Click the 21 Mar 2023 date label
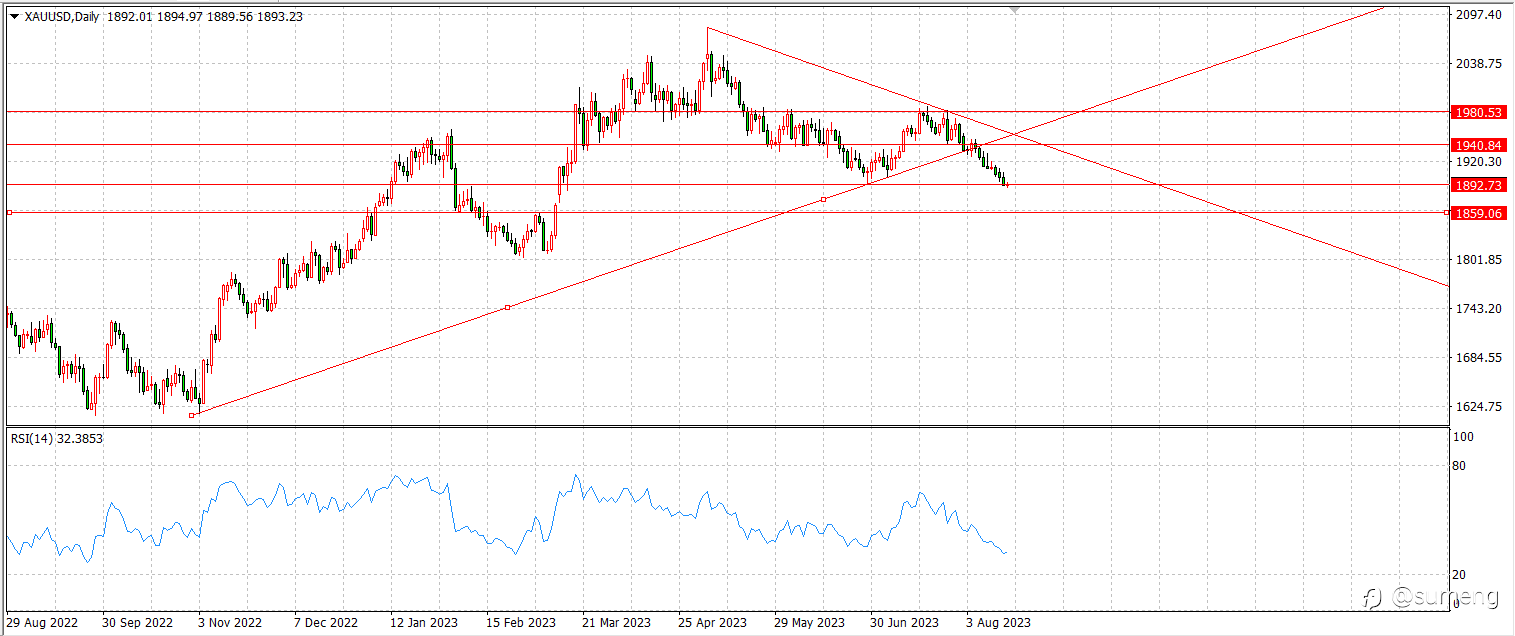 click(x=615, y=622)
